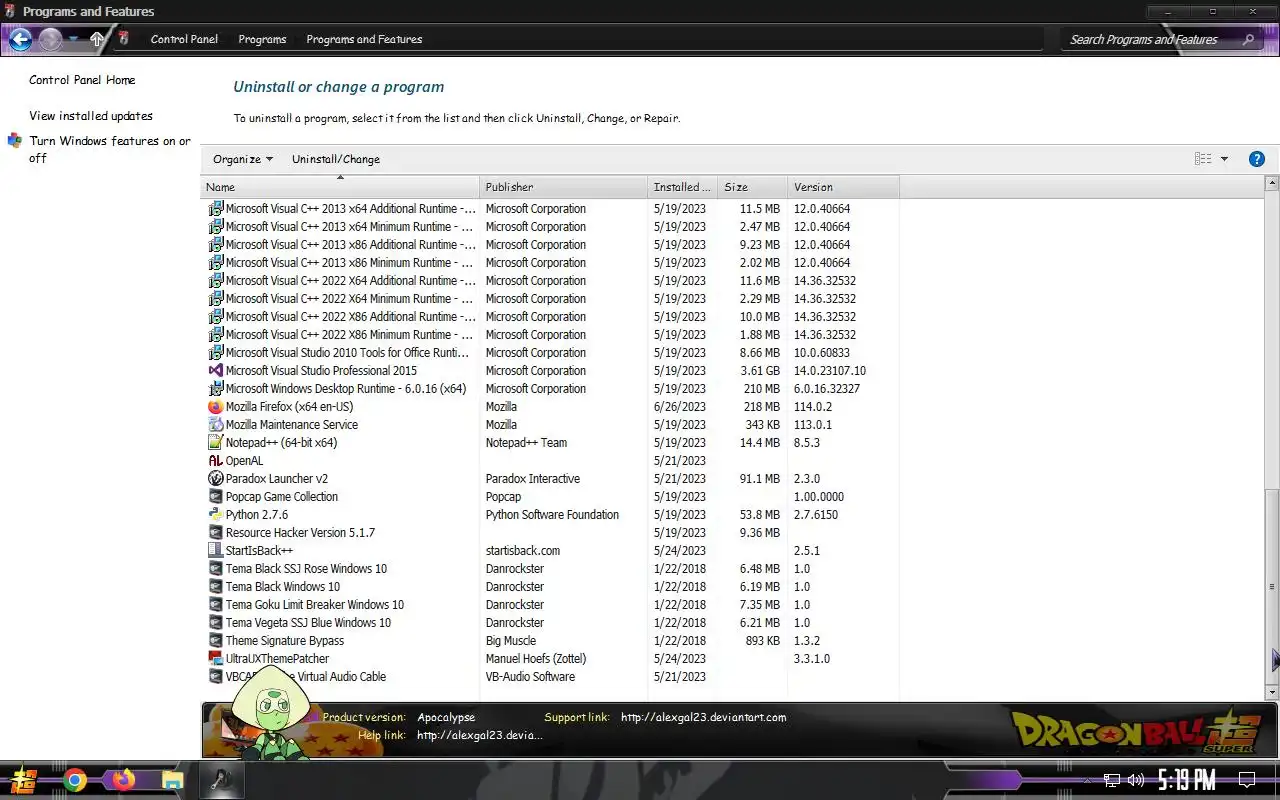
Task: Click the Python 2.7.6 icon
Action: 215,515
